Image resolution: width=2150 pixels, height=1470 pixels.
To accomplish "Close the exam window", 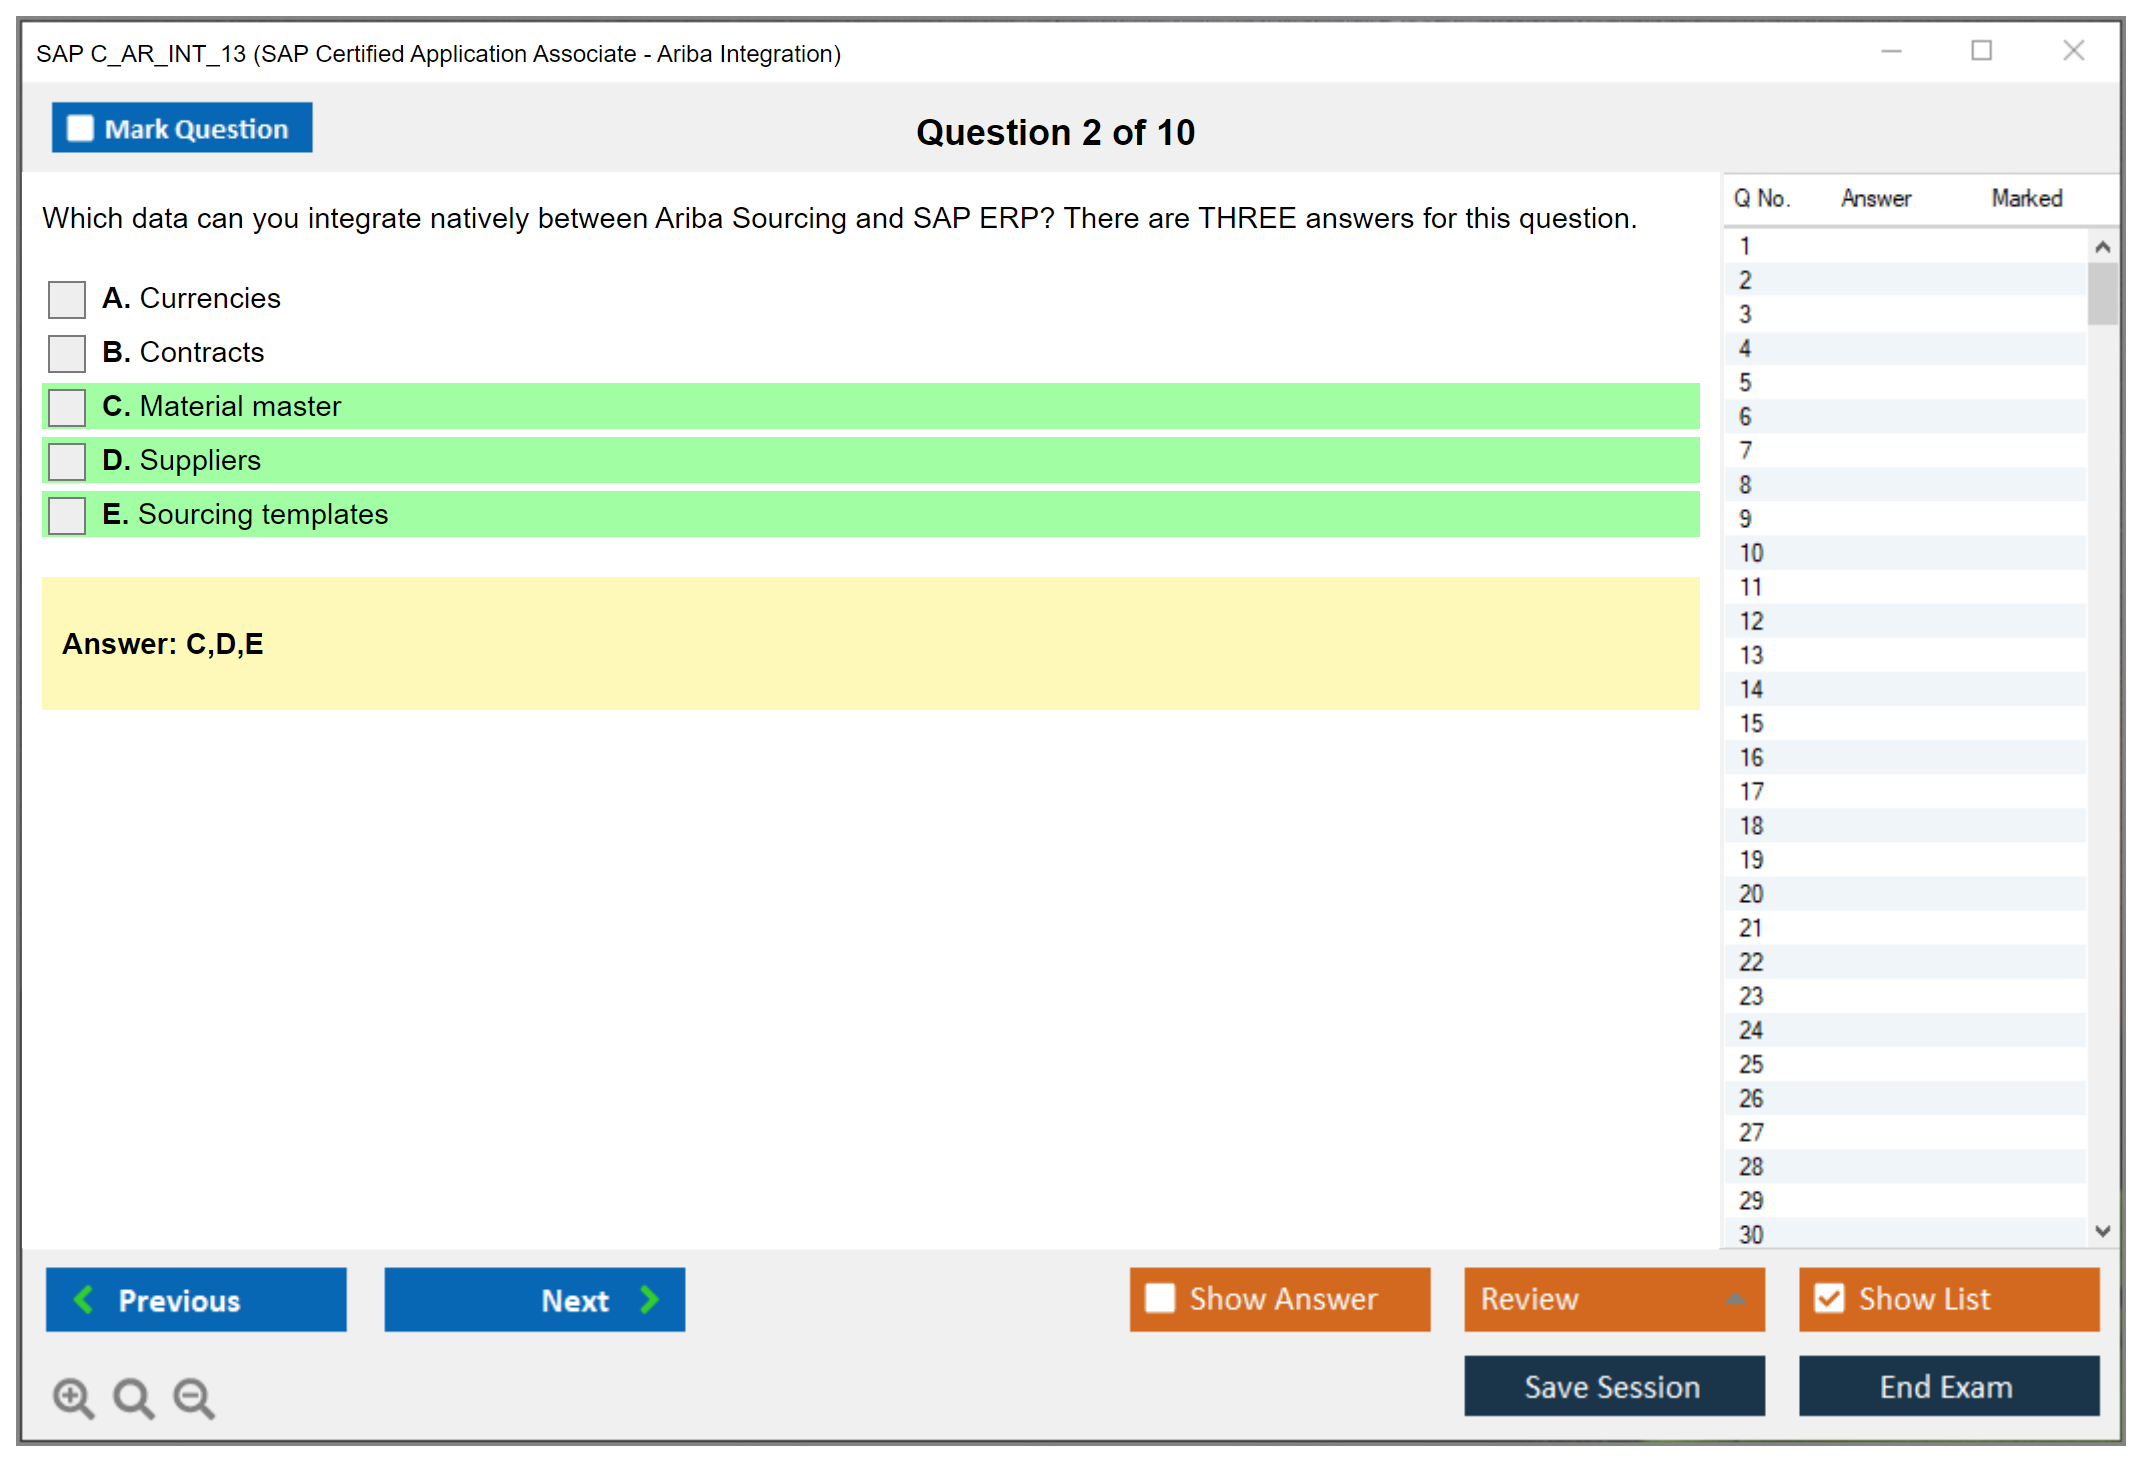I will click(x=2073, y=51).
